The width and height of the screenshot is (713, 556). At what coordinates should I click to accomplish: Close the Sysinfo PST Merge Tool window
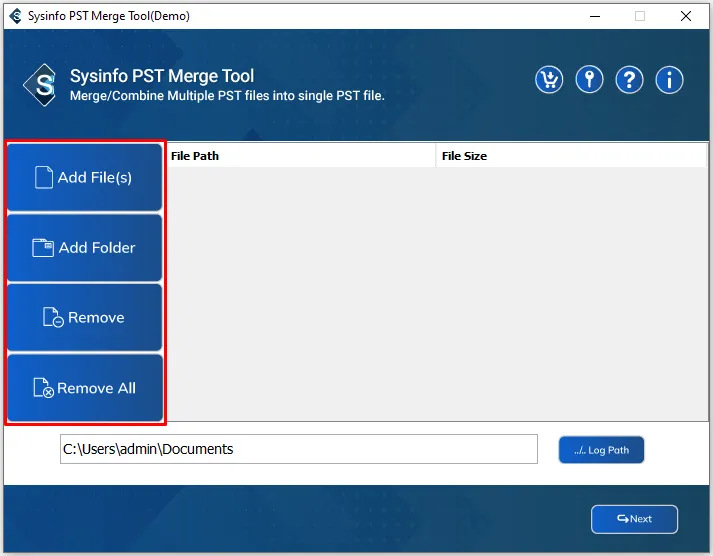686,16
